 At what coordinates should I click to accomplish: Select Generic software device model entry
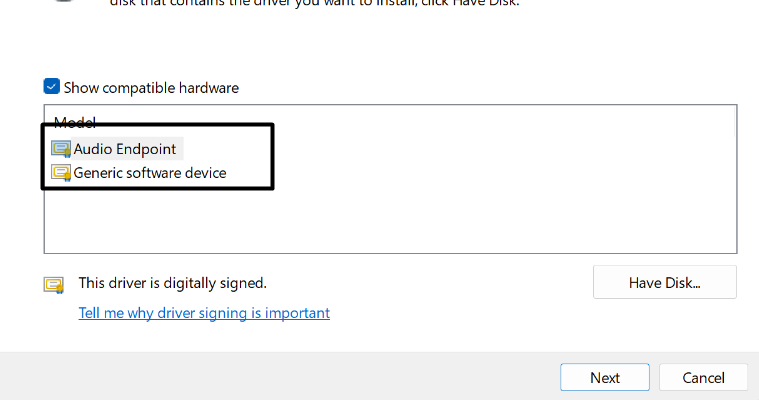point(150,173)
